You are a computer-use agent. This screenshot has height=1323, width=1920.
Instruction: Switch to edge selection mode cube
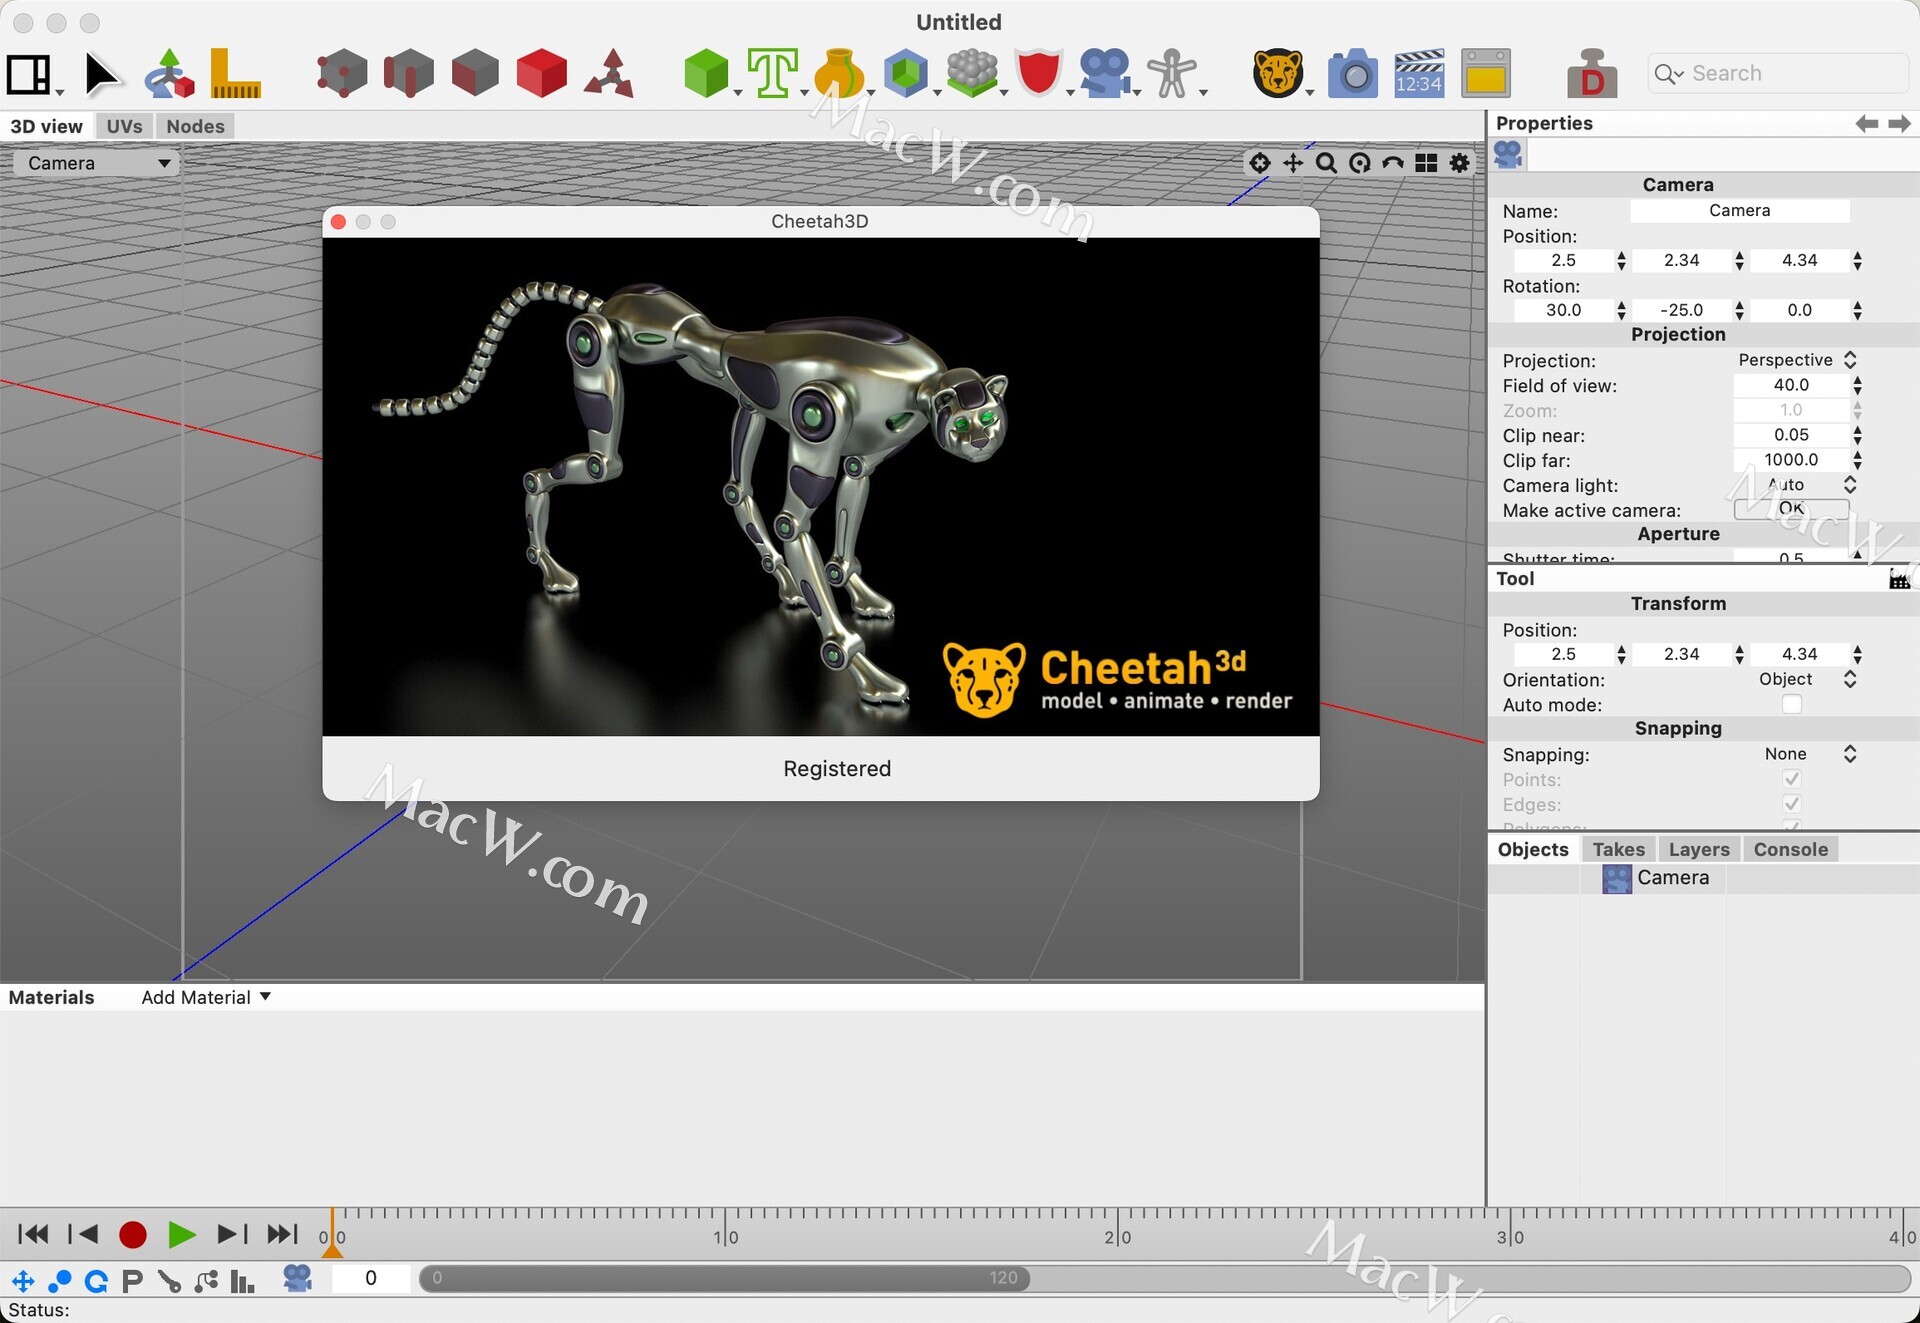tap(408, 74)
